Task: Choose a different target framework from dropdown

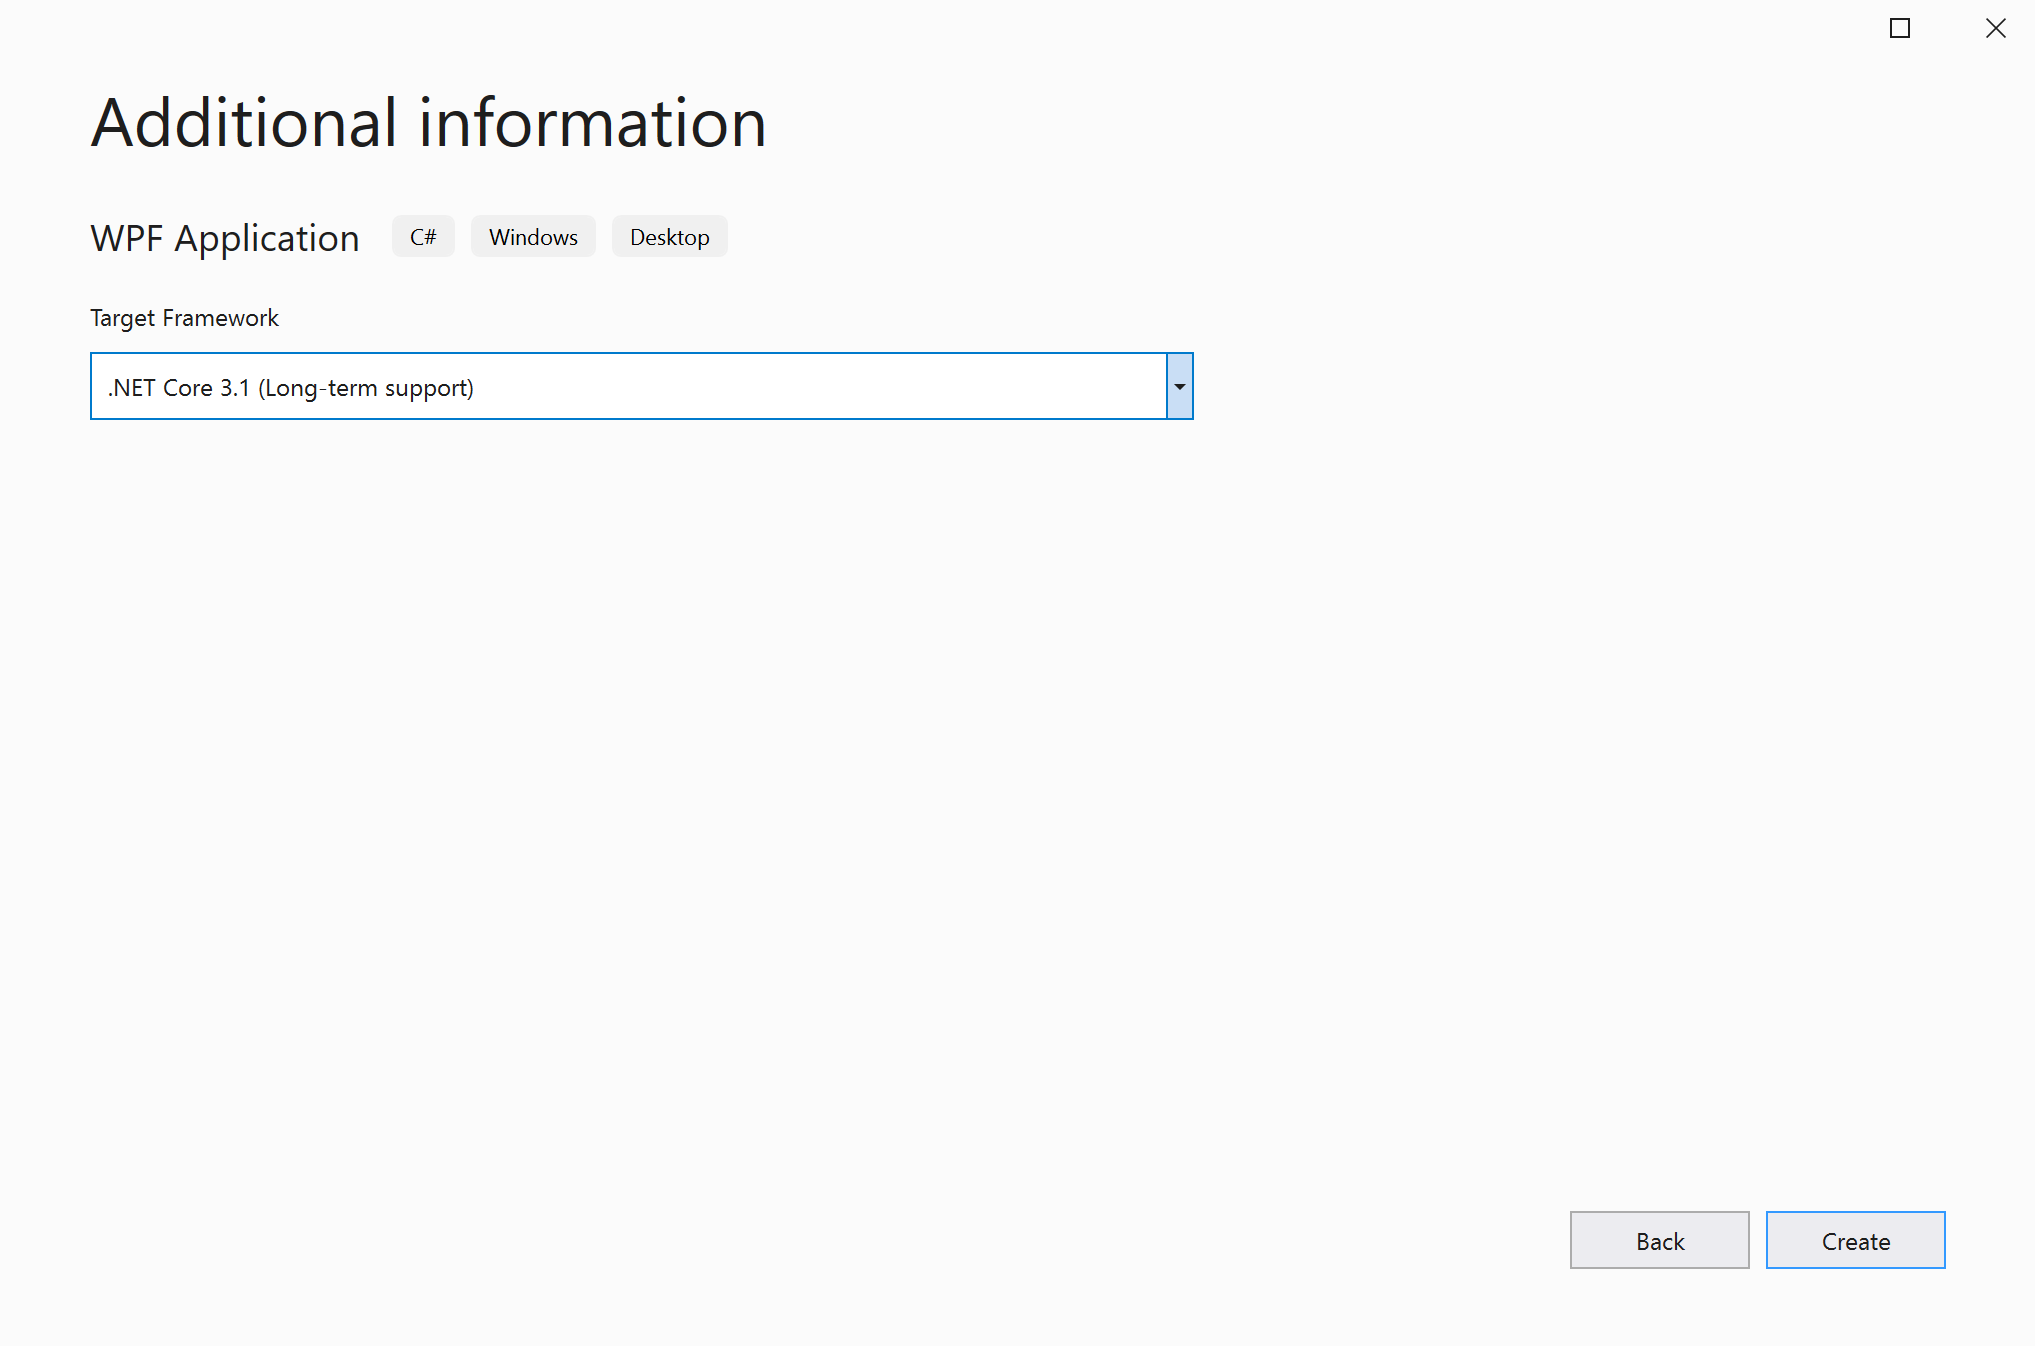Action: pyautogui.click(x=1180, y=386)
